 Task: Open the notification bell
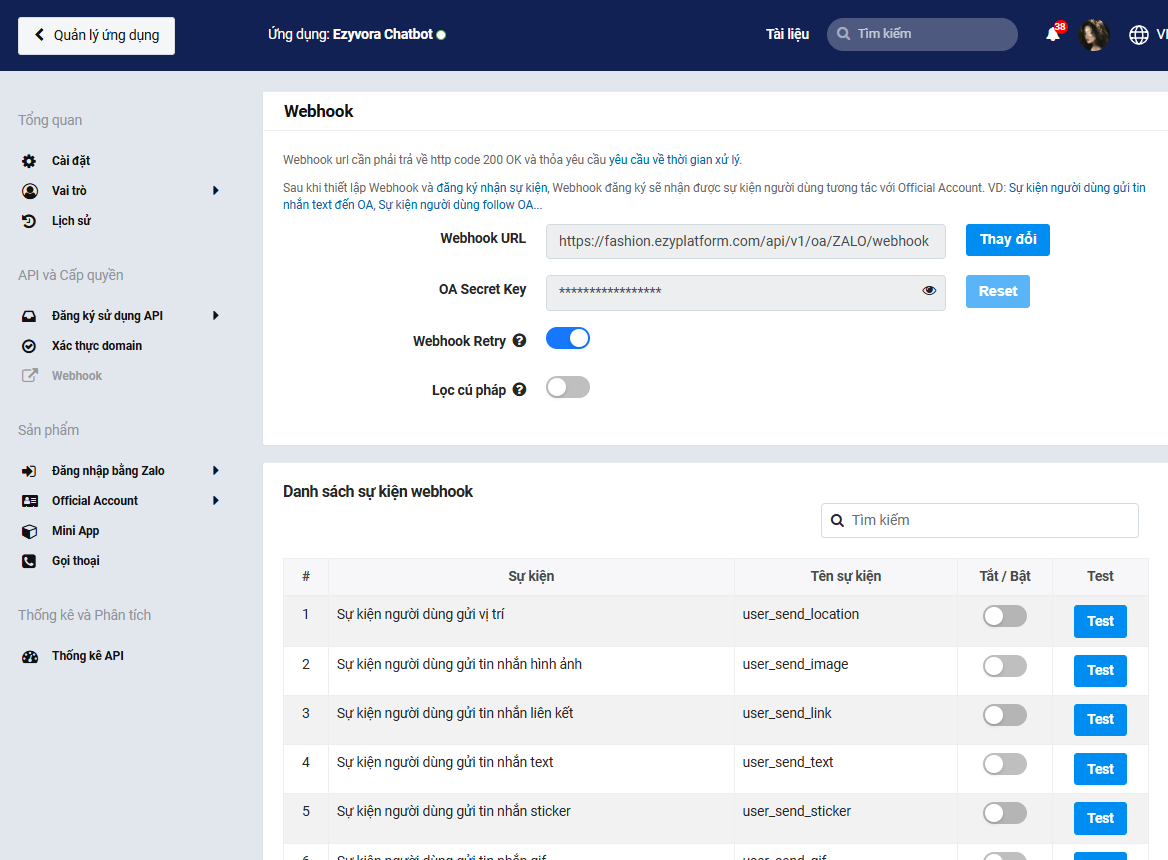click(x=1054, y=34)
